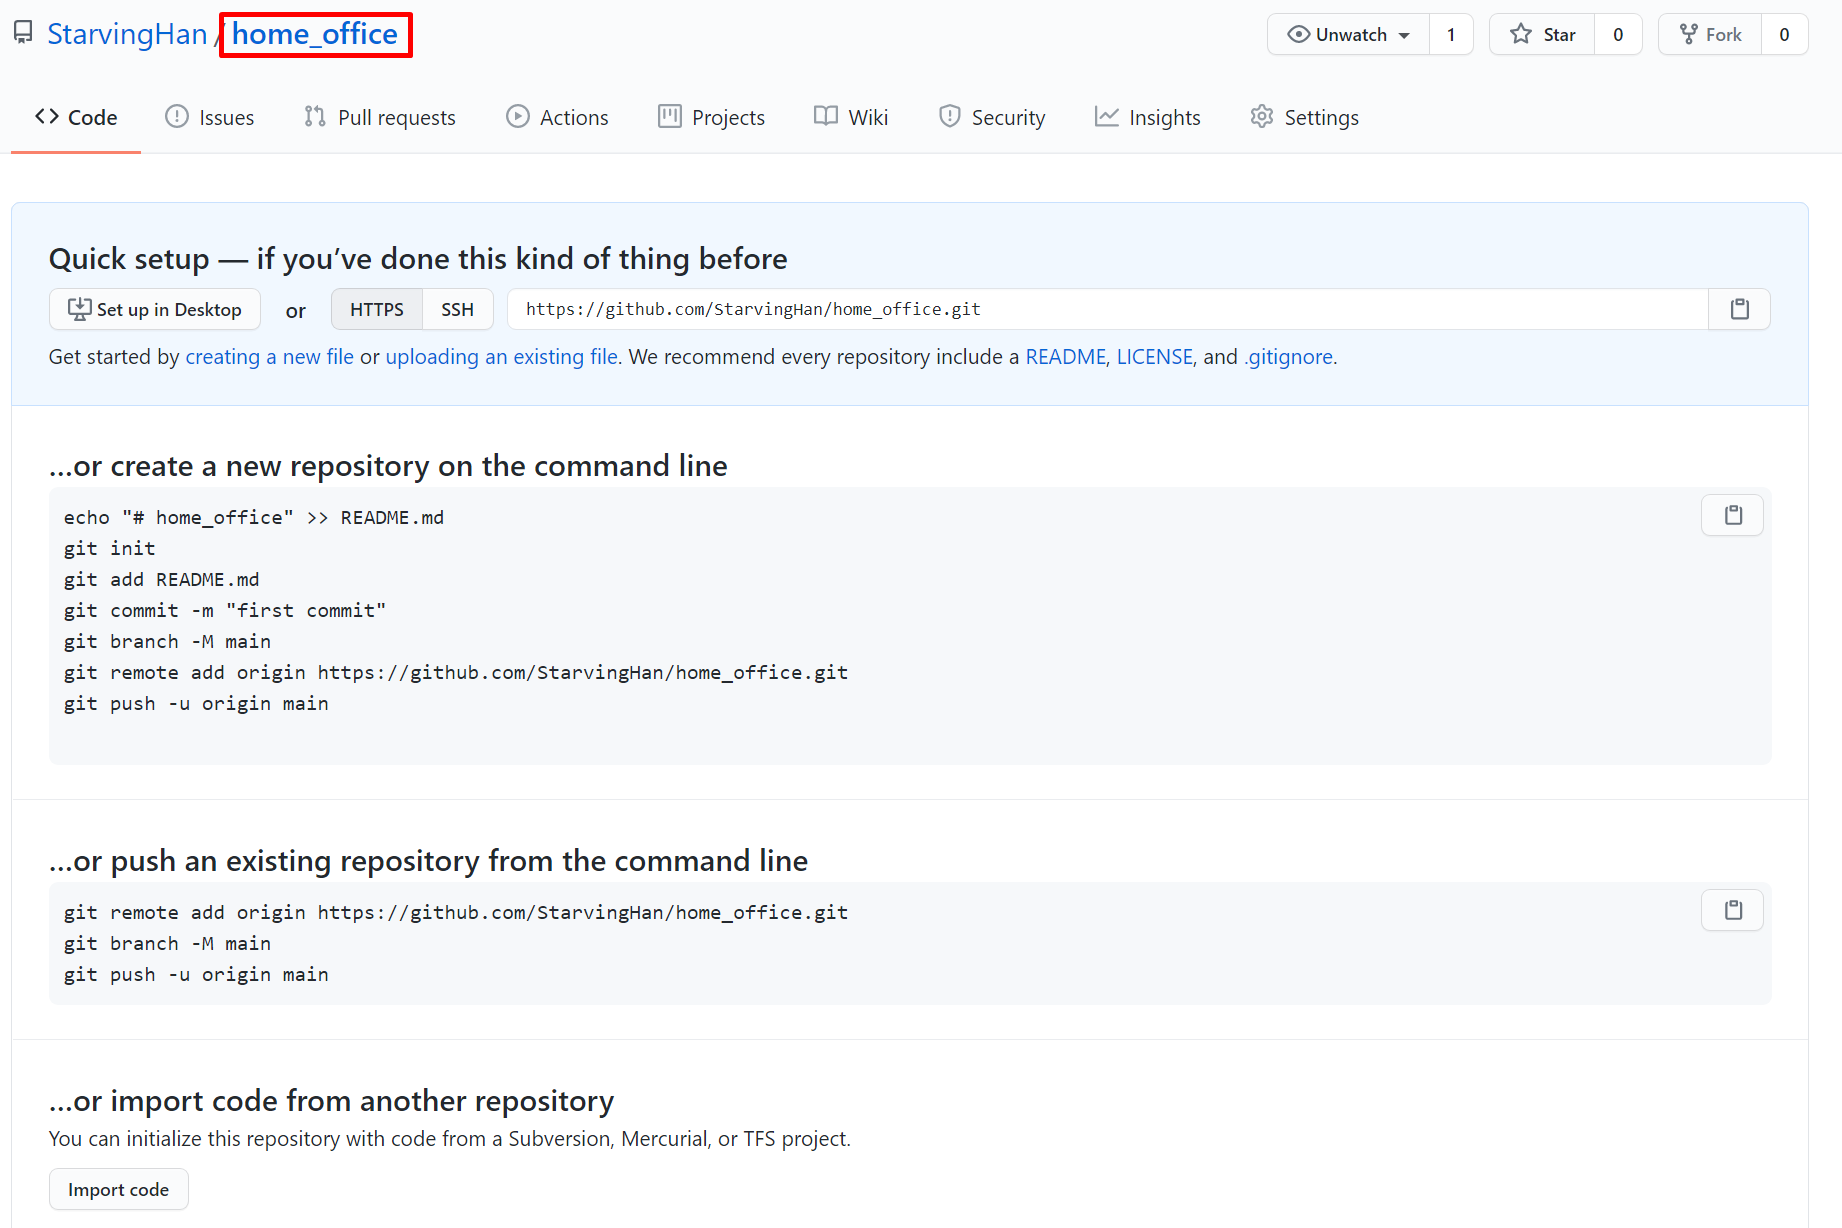
Task: Follow the creating a new file link
Action: (270, 357)
